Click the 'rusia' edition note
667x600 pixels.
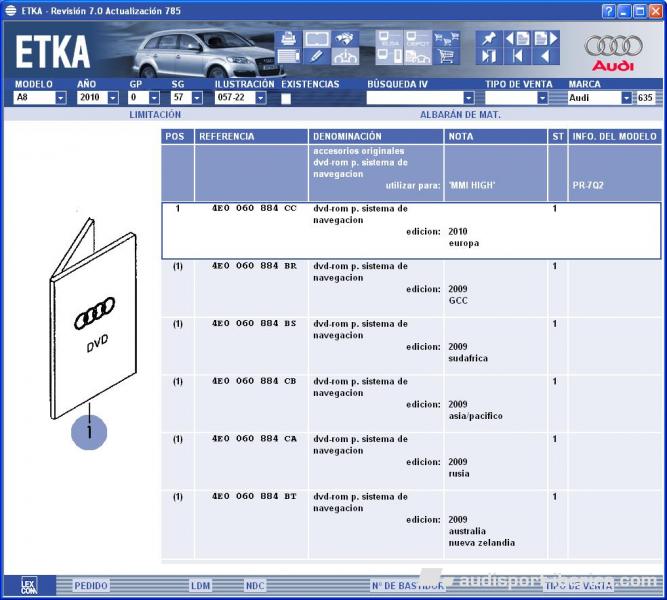[459, 474]
